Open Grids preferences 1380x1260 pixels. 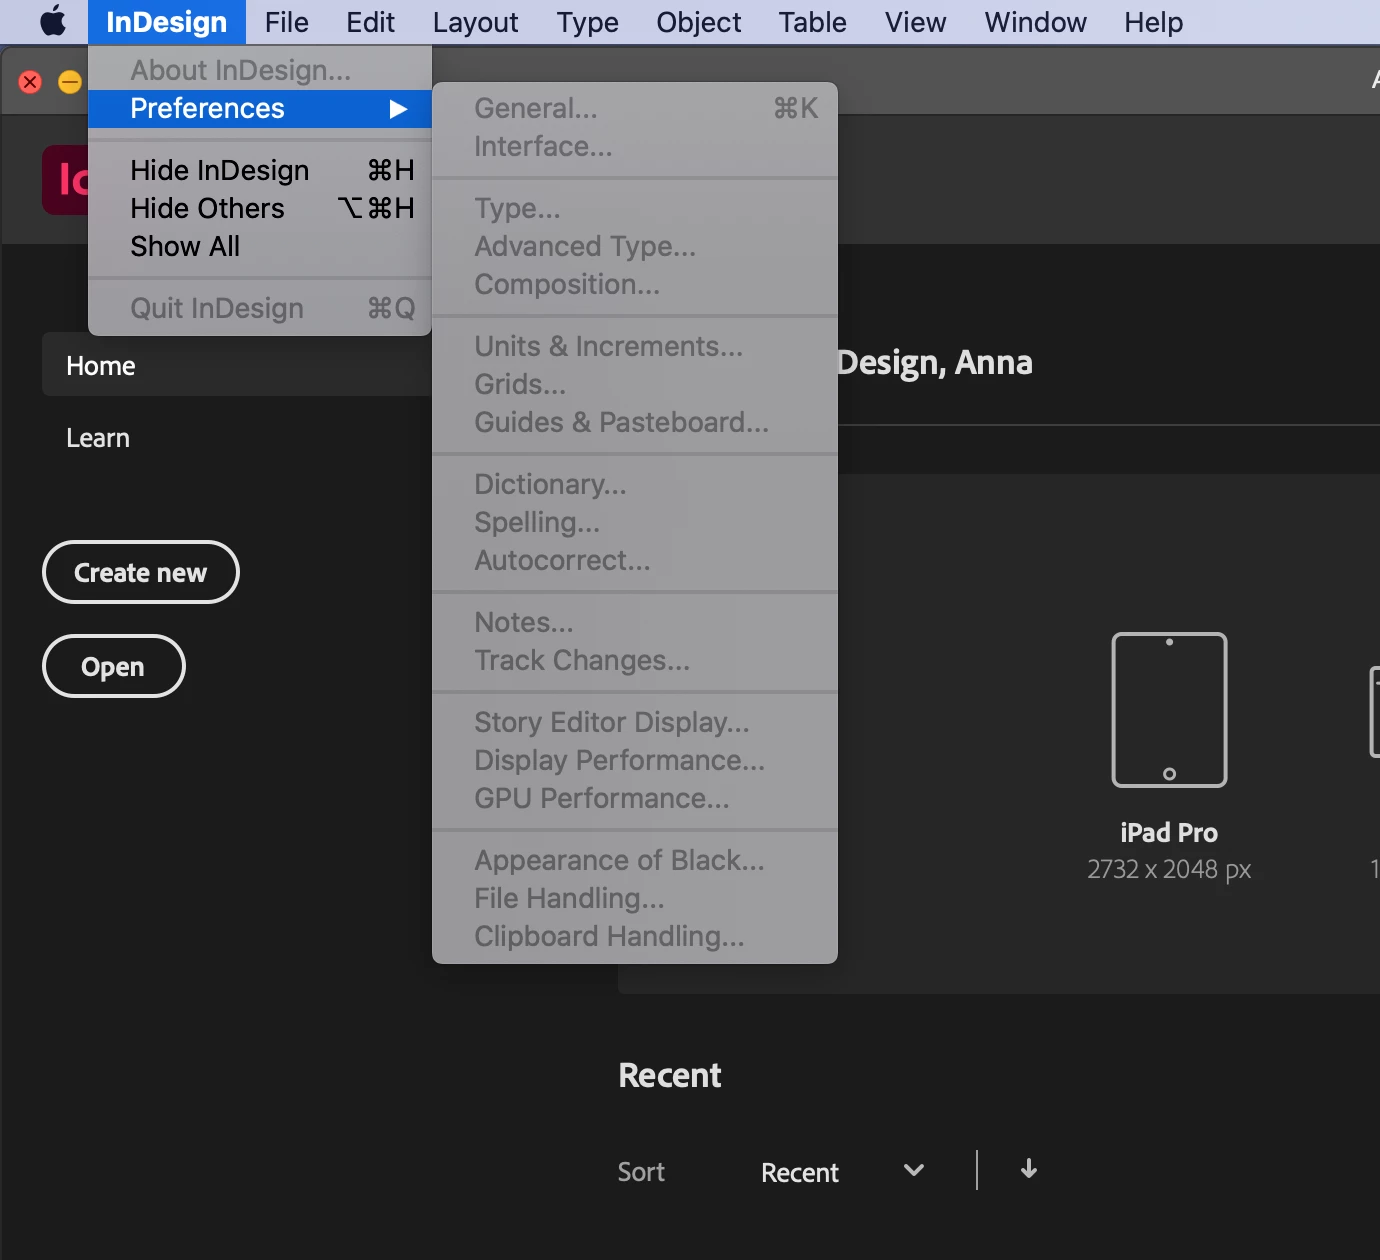click(635, 384)
